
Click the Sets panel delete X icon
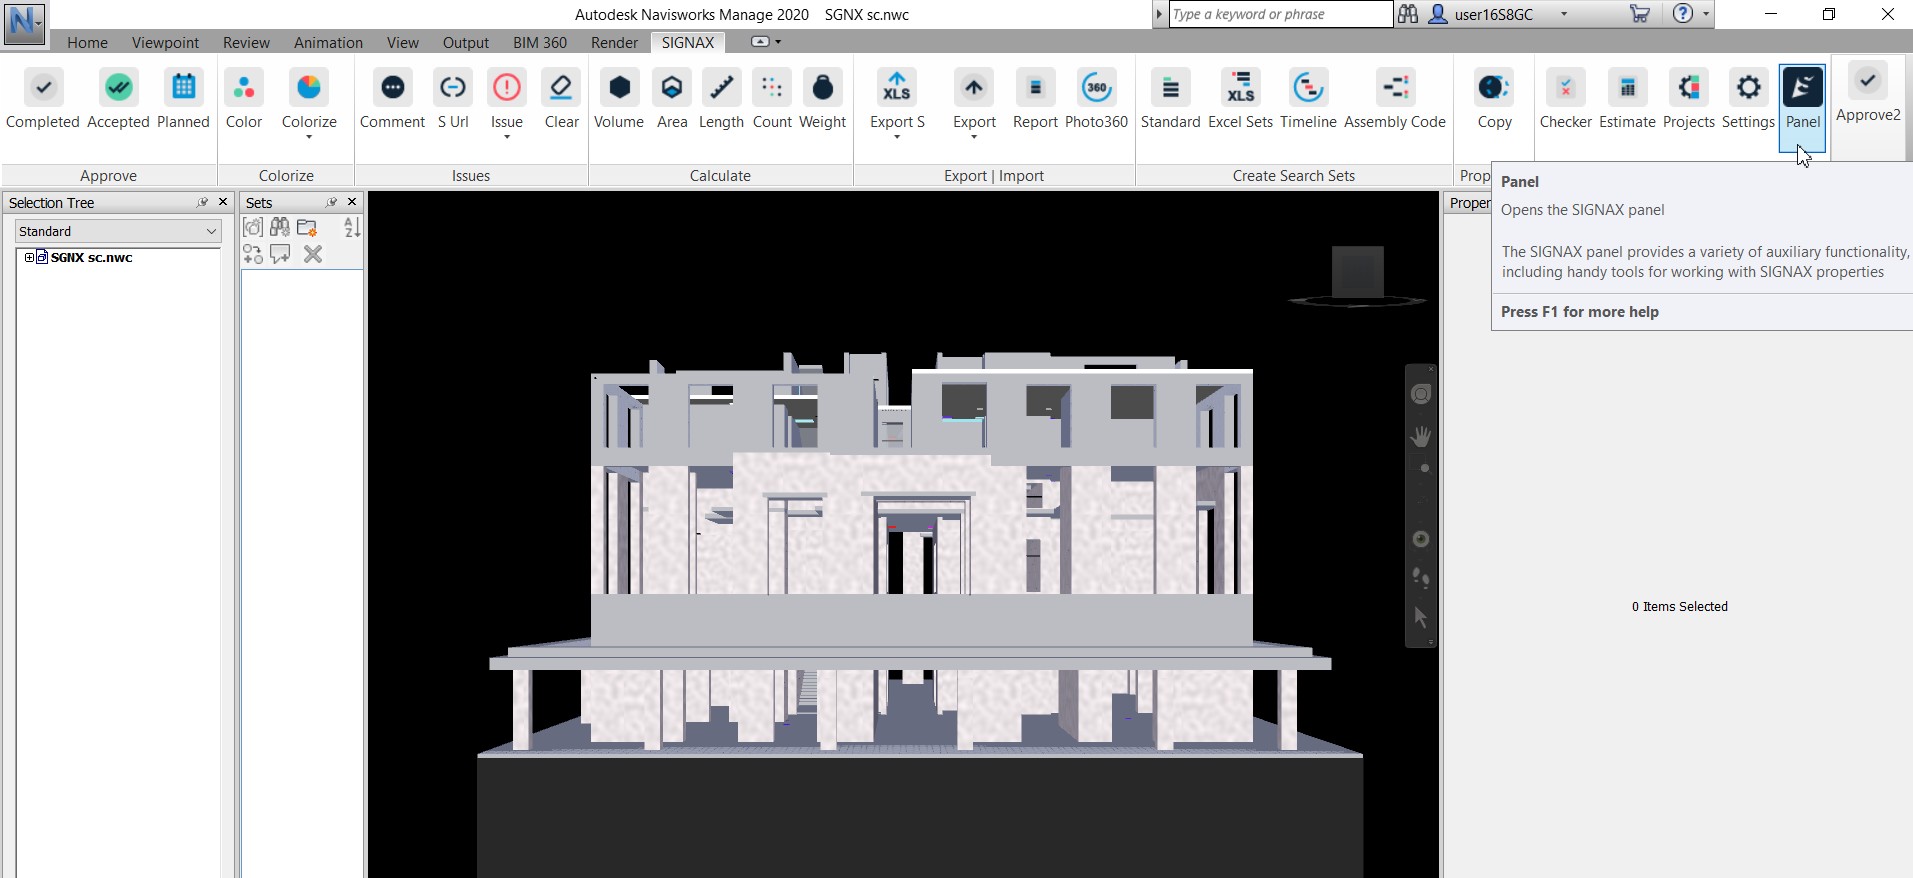click(x=313, y=254)
